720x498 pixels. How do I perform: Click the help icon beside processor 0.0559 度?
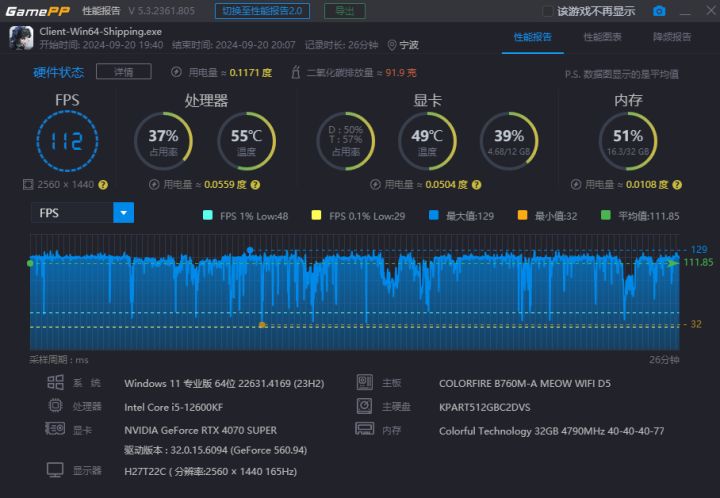(255, 185)
